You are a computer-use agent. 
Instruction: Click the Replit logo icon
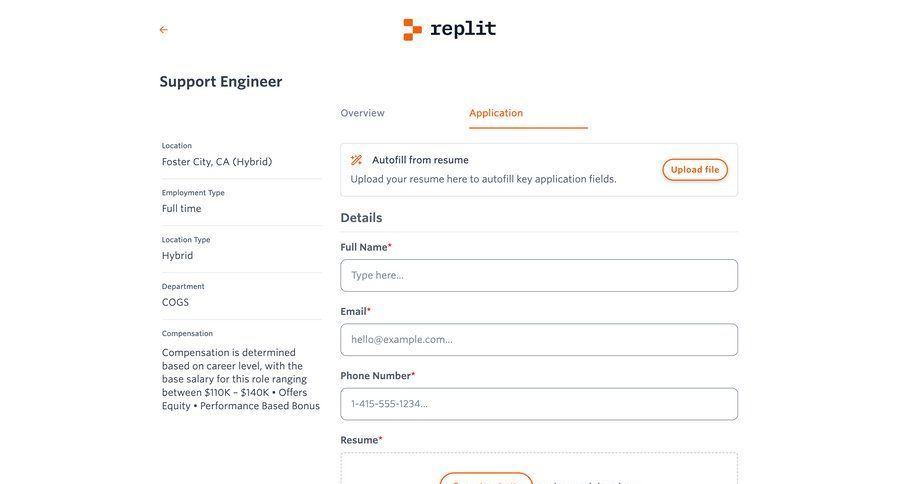point(412,29)
